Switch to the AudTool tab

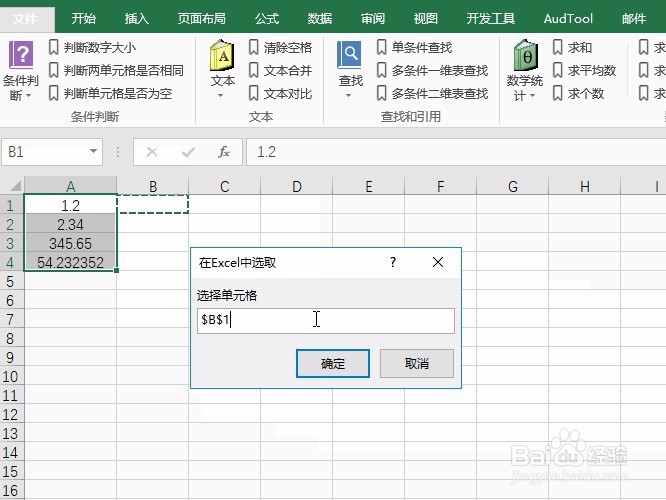pyautogui.click(x=568, y=18)
